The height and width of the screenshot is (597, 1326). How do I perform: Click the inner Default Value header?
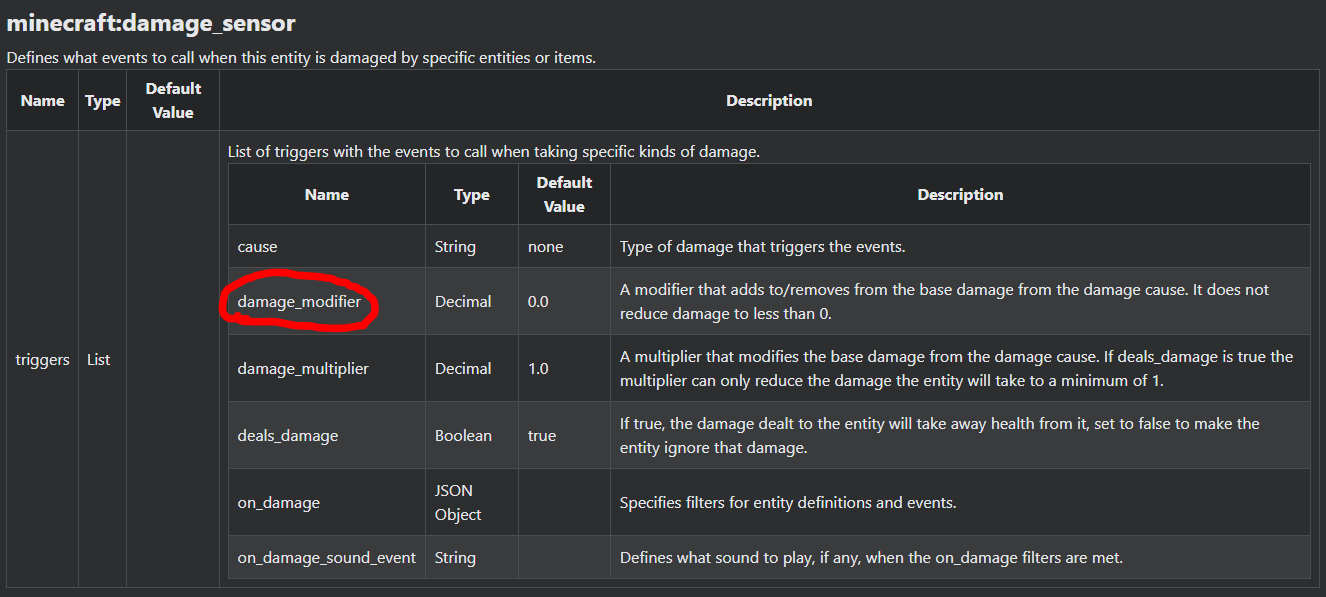(564, 194)
